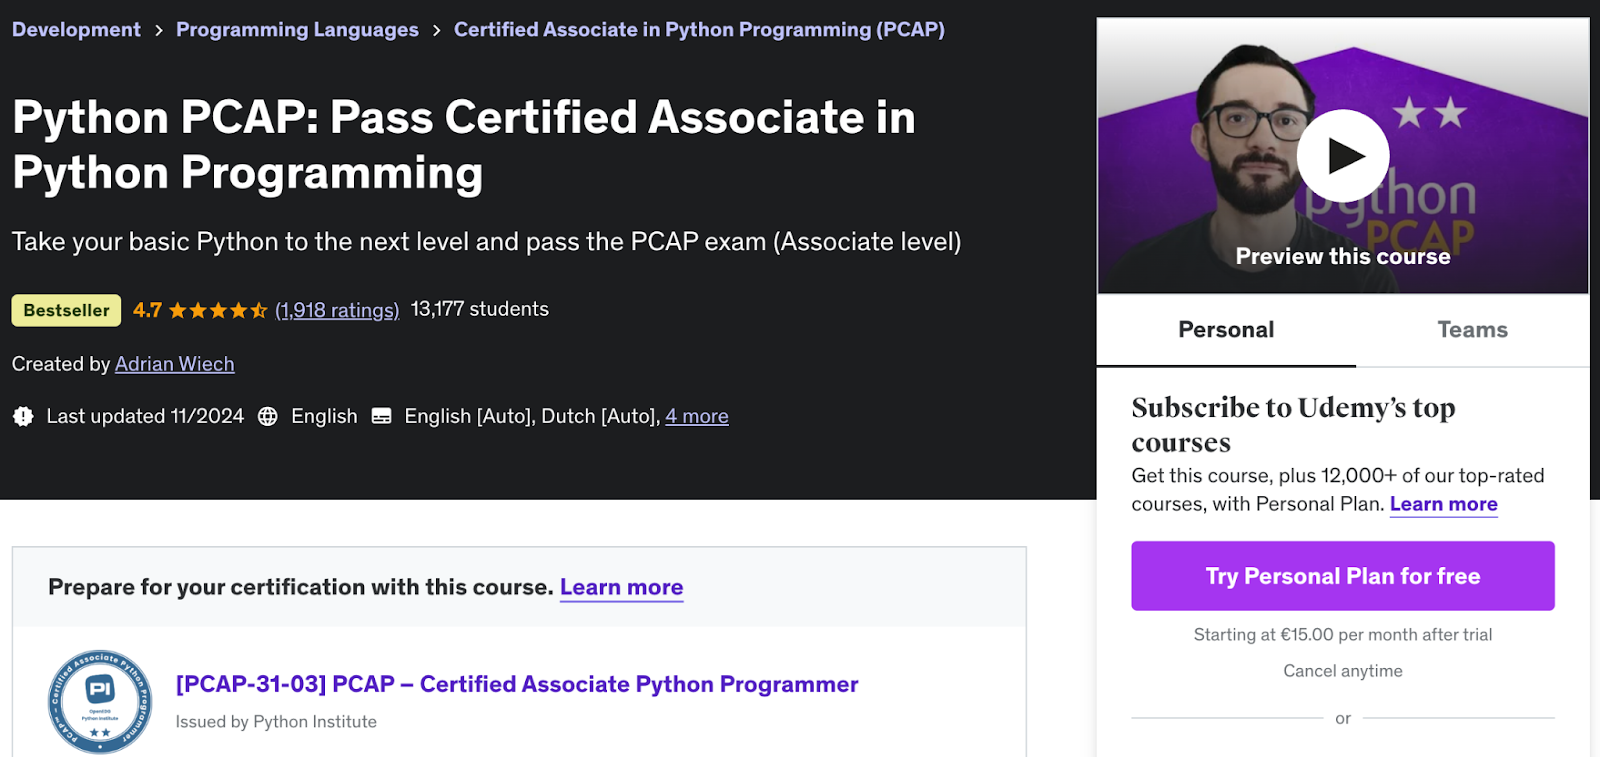Click the Bestseller badge
The image size is (1600, 757).
[x=66, y=310]
